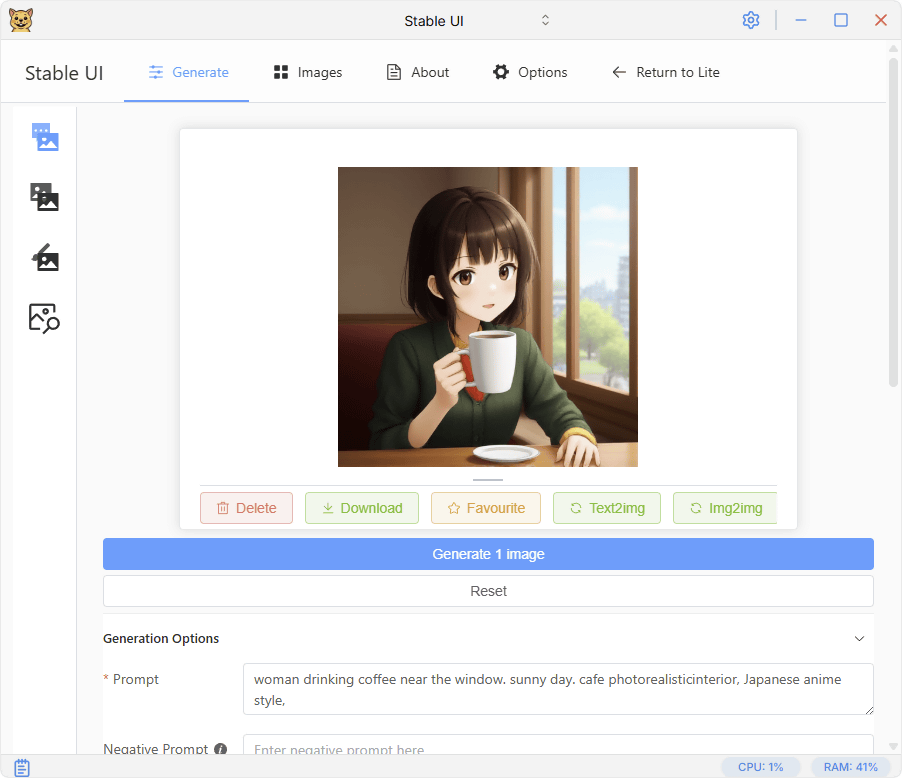Select the image-to-image mode sidebar icon
902x778 pixels.
pos(45,197)
